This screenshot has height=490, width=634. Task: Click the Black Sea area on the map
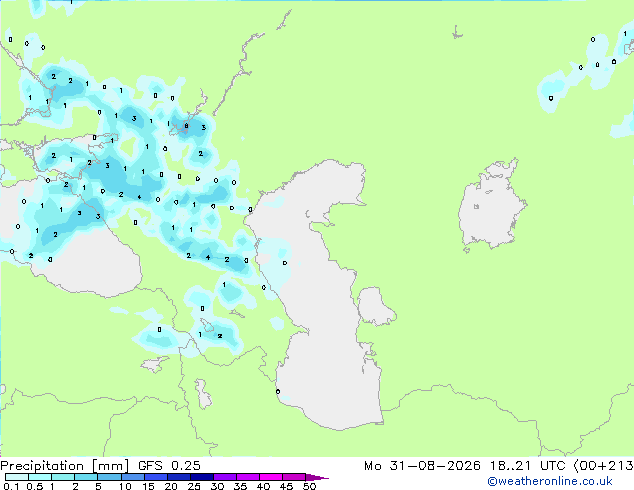click(x=97, y=265)
